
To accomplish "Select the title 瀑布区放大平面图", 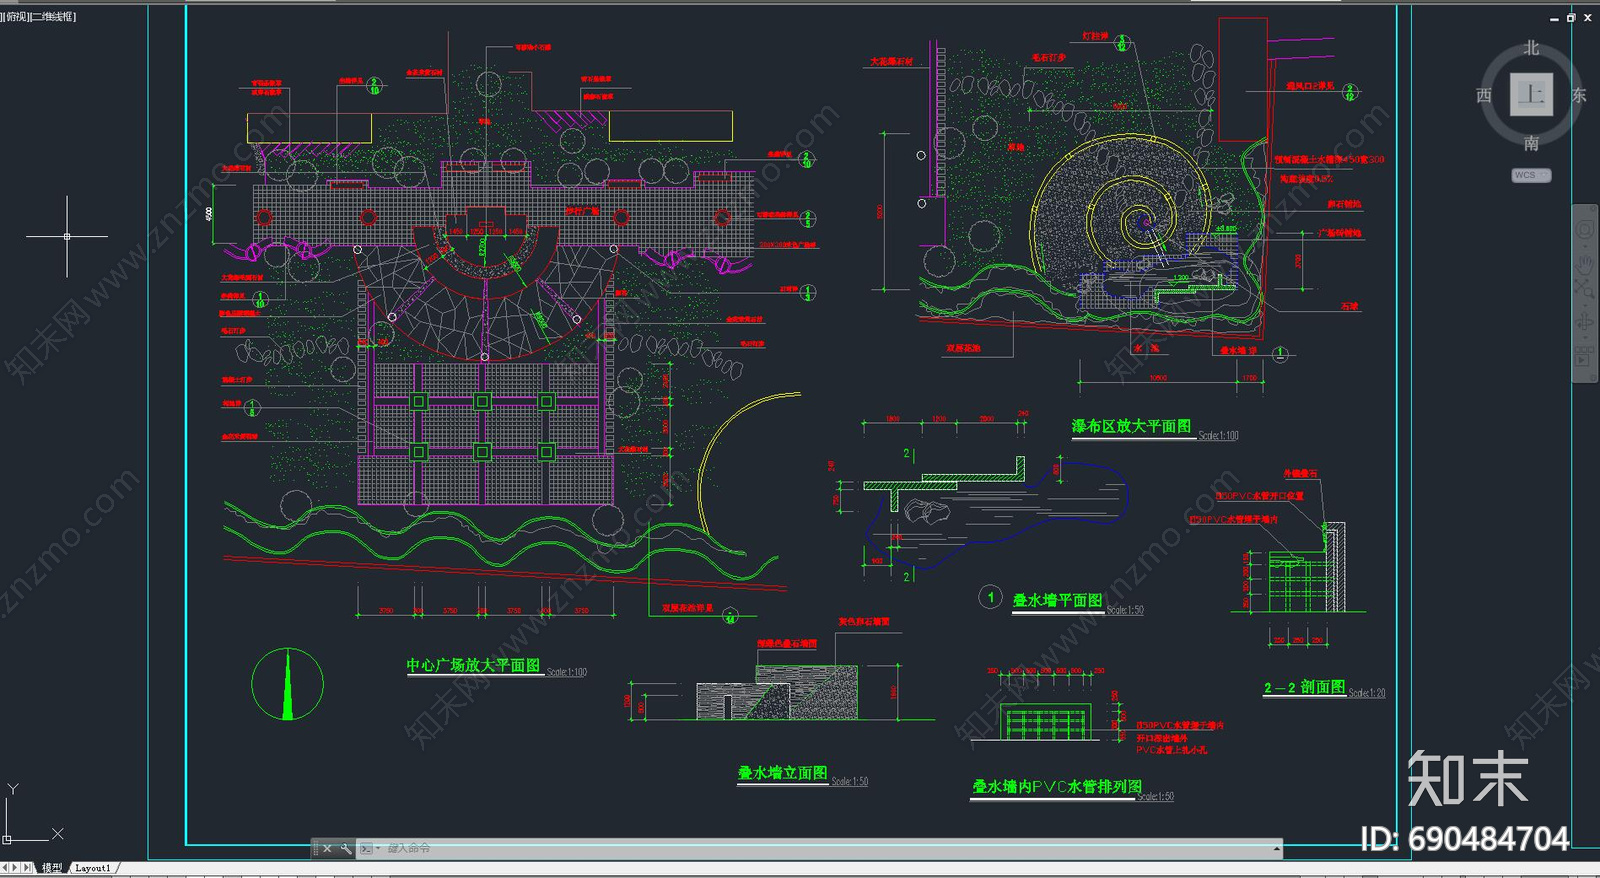I will 1131,426.
